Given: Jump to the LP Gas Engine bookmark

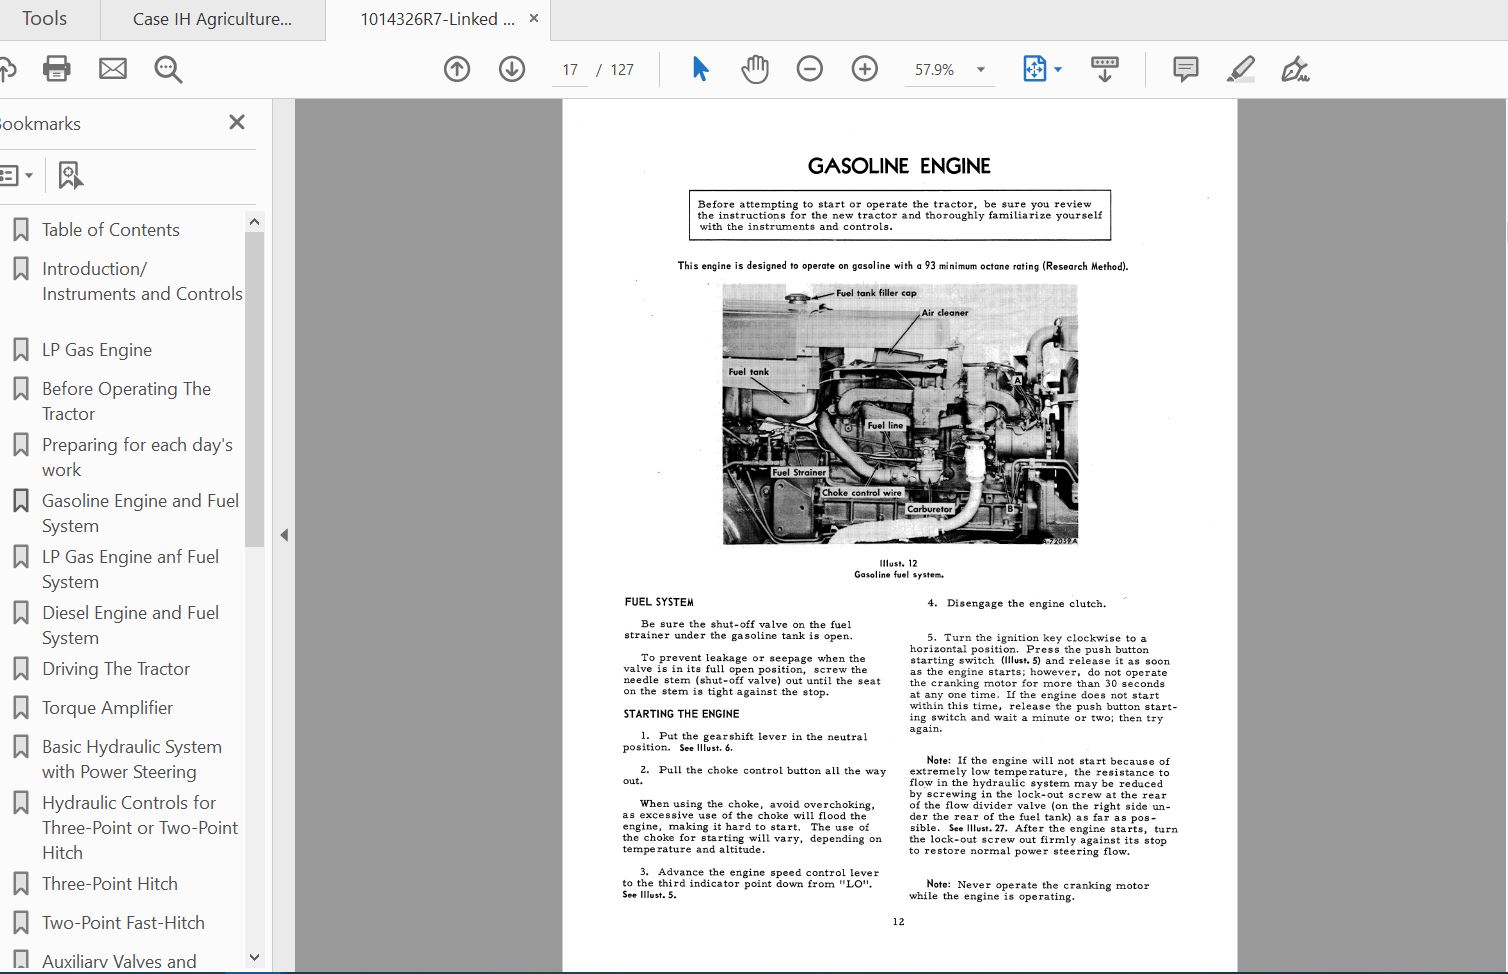Looking at the screenshot, I should (x=97, y=350).
